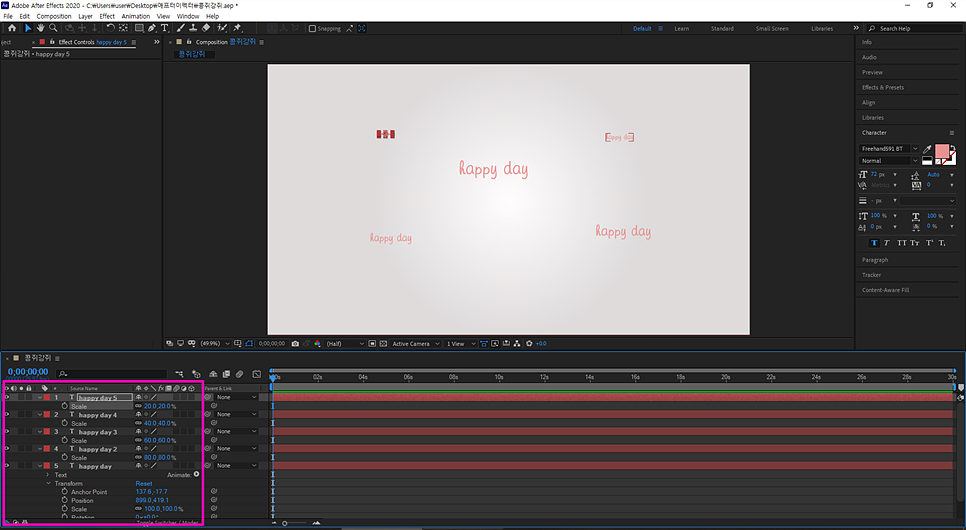Select the Selection arrow tool
966x530 pixels.
(27, 28)
